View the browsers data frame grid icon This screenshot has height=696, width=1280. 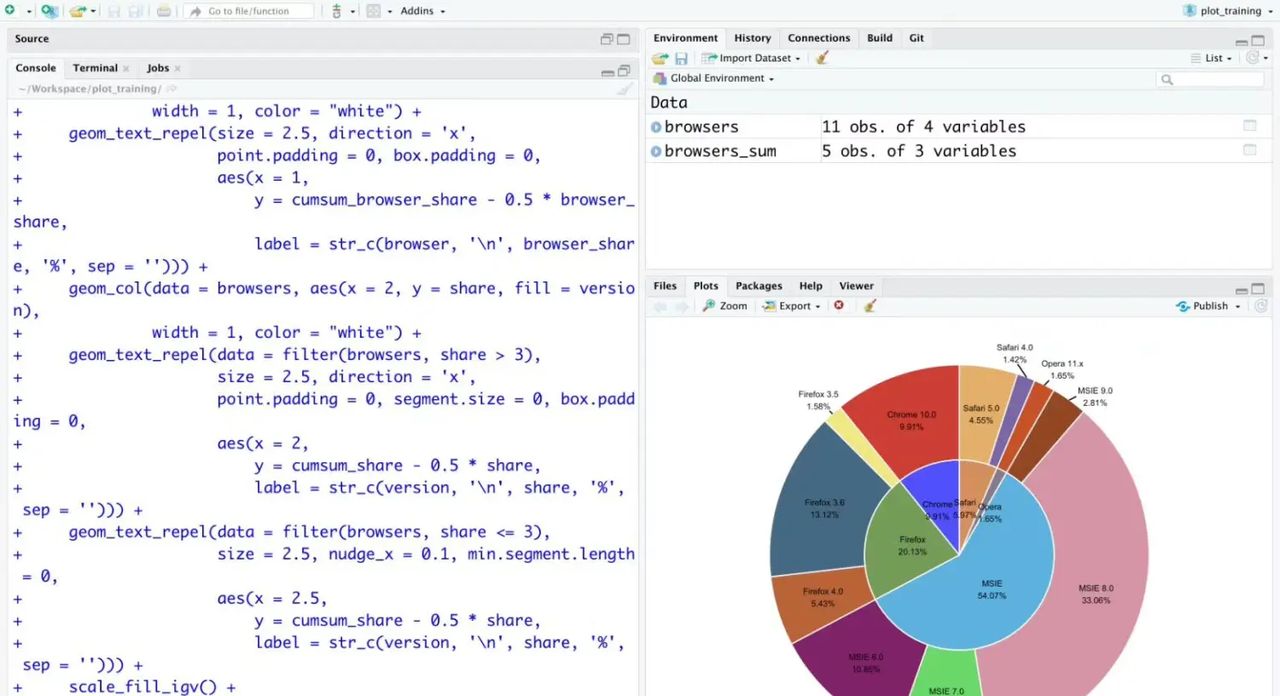coord(1249,126)
